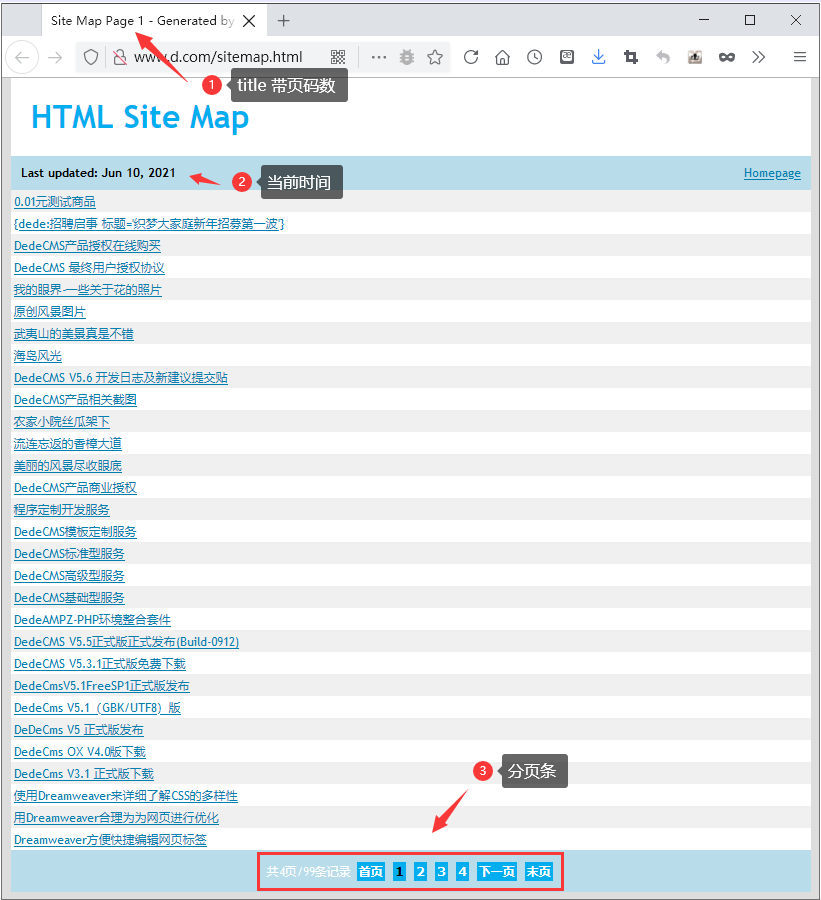The width and height of the screenshot is (821, 900).
Task: Expand the toolbar overflow chevron
Action: point(759,58)
